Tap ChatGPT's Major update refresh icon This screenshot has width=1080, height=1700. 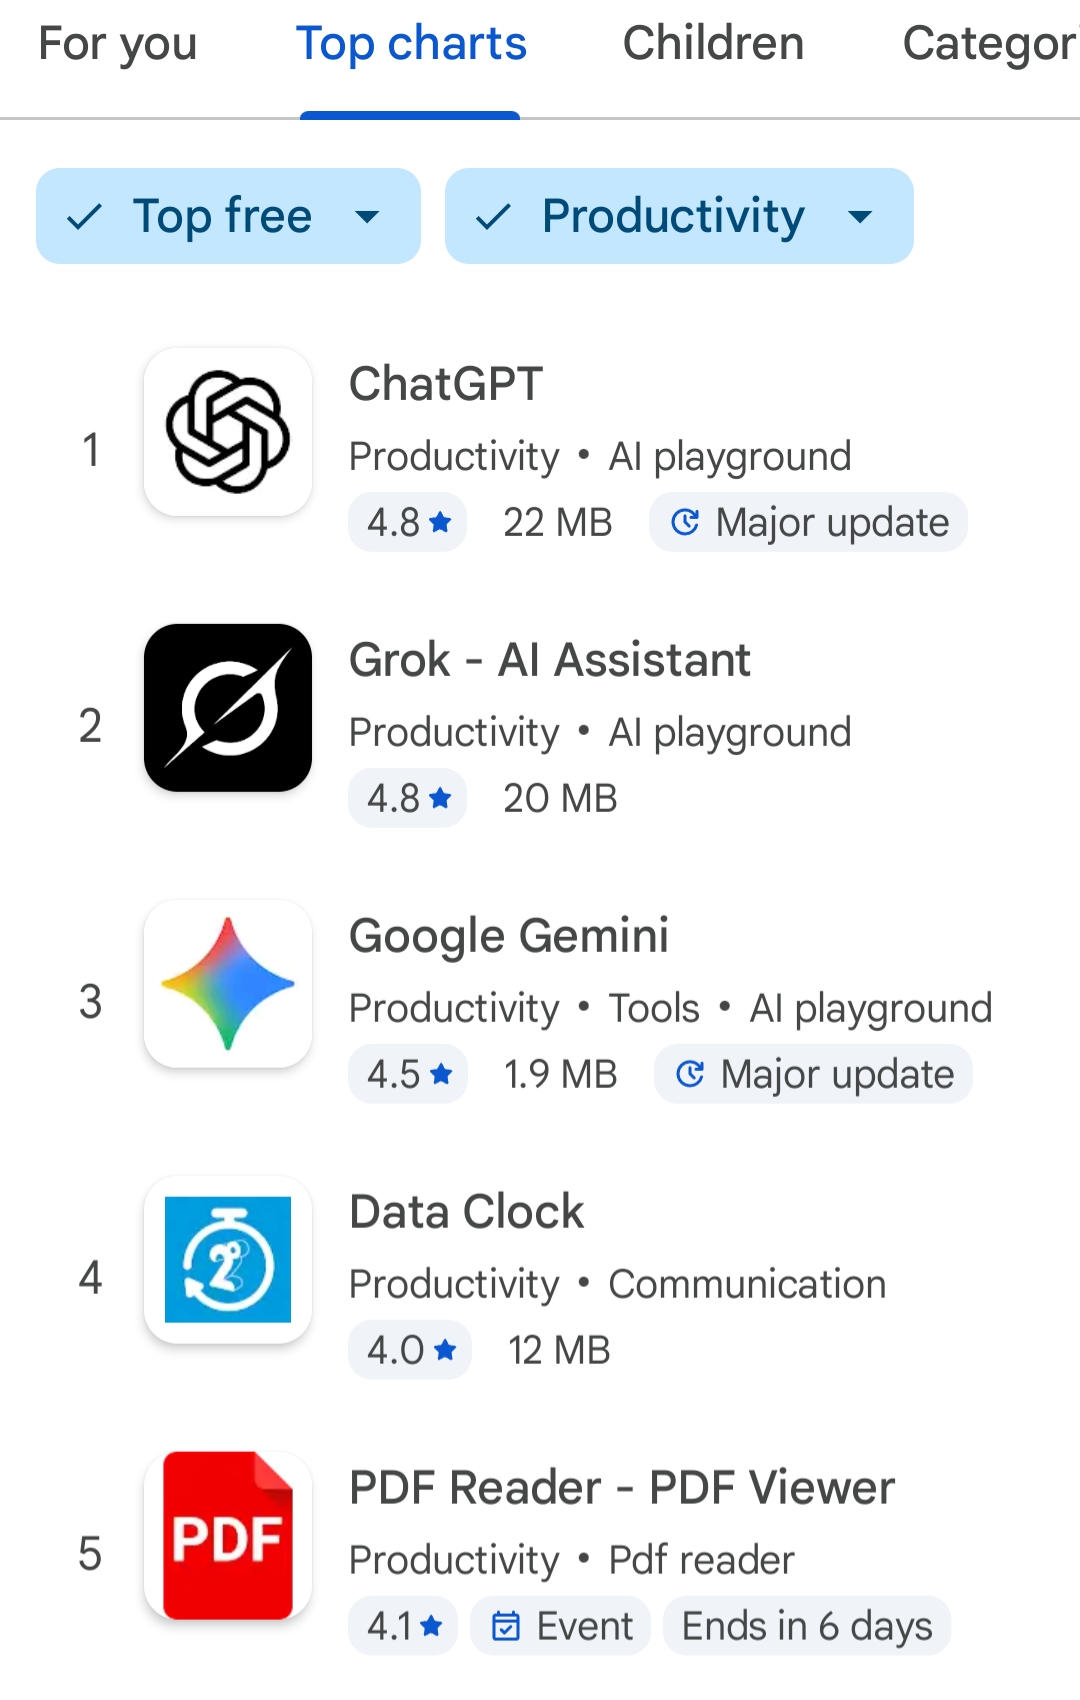point(685,522)
